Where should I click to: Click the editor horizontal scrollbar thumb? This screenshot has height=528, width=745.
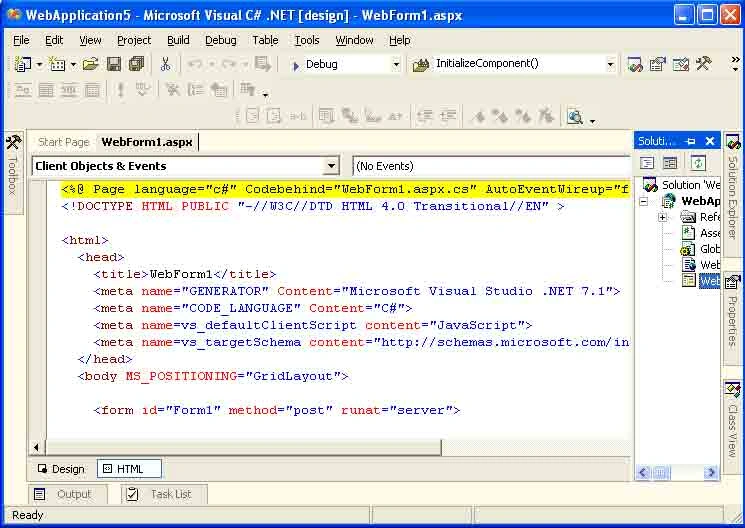[x=243, y=447]
